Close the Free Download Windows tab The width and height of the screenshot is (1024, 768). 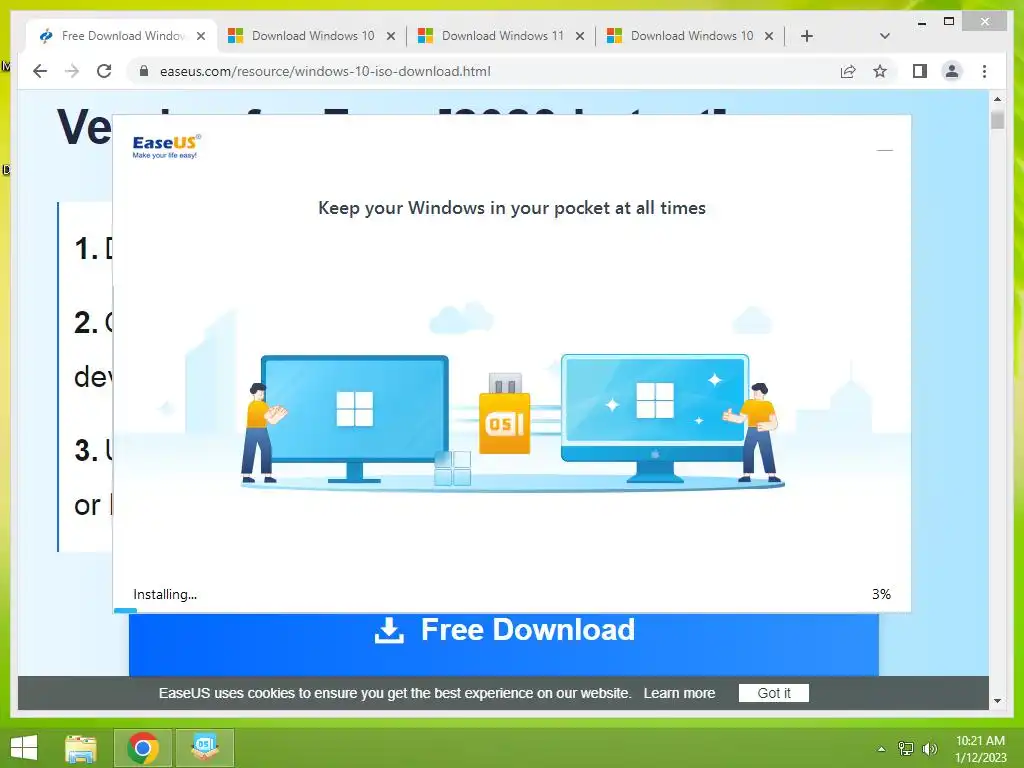tap(201, 36)
